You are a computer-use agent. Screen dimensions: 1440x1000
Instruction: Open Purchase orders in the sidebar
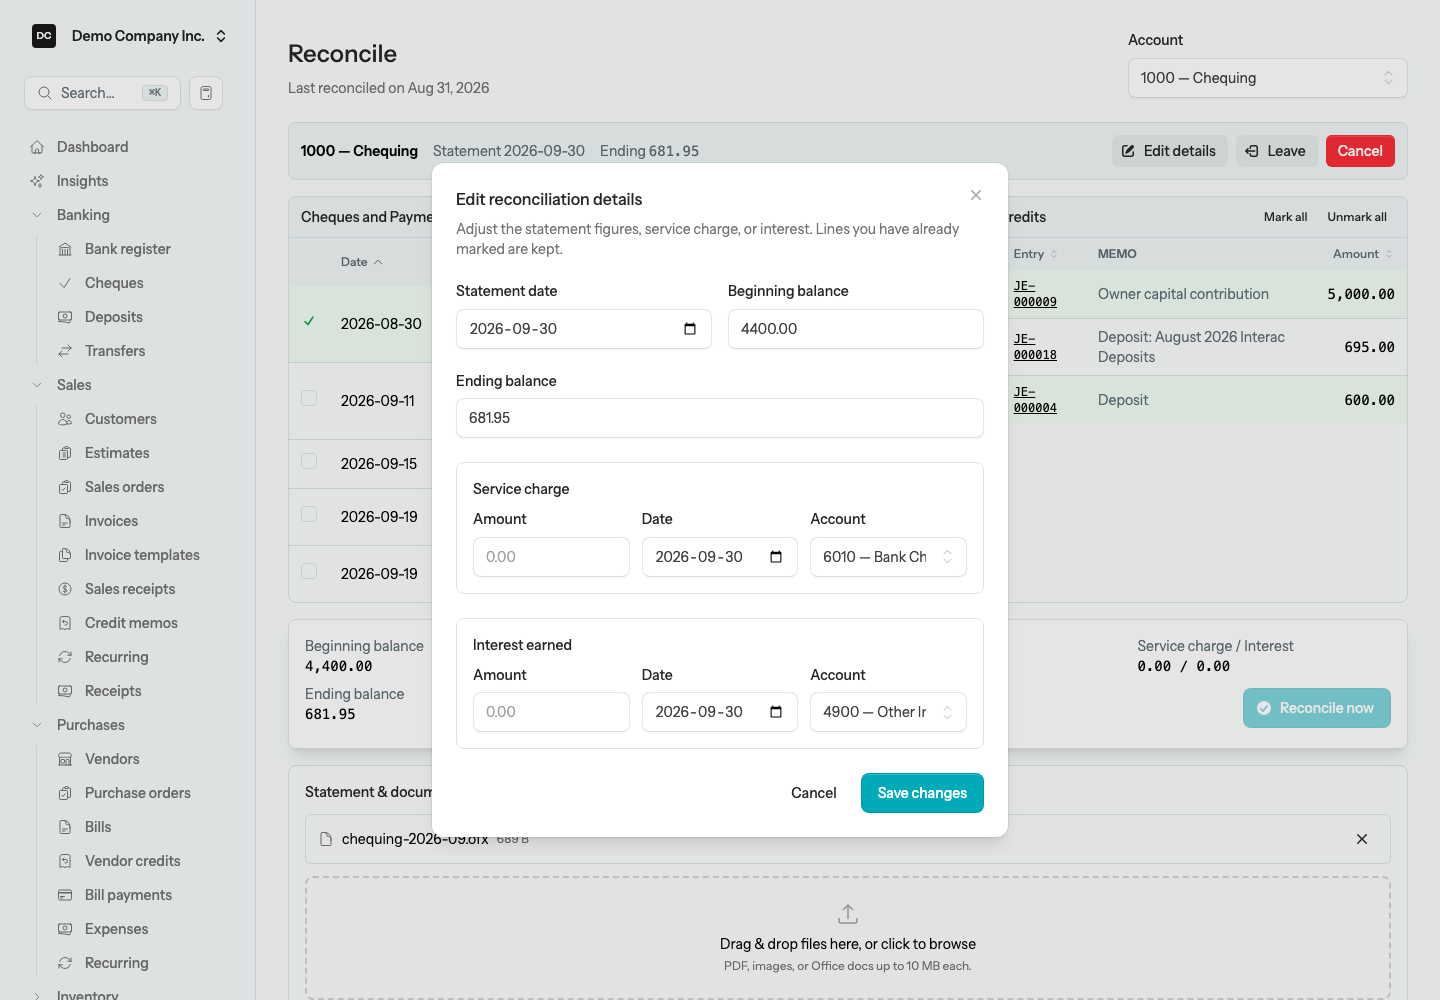point(137,793)
